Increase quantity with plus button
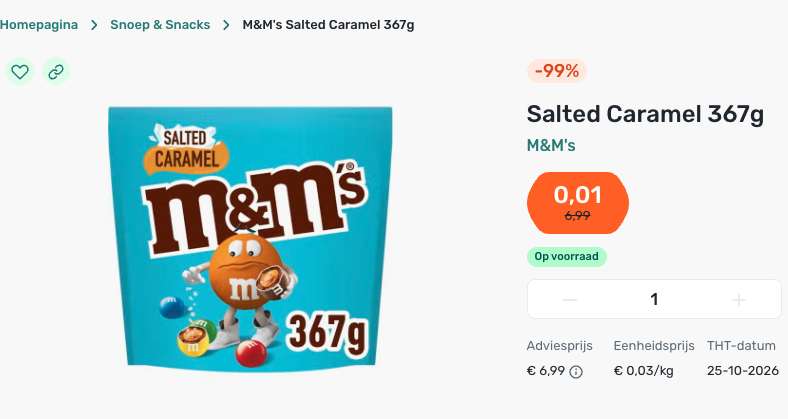The width and height of the screenshot is (788, 419). tap(739, 300)
